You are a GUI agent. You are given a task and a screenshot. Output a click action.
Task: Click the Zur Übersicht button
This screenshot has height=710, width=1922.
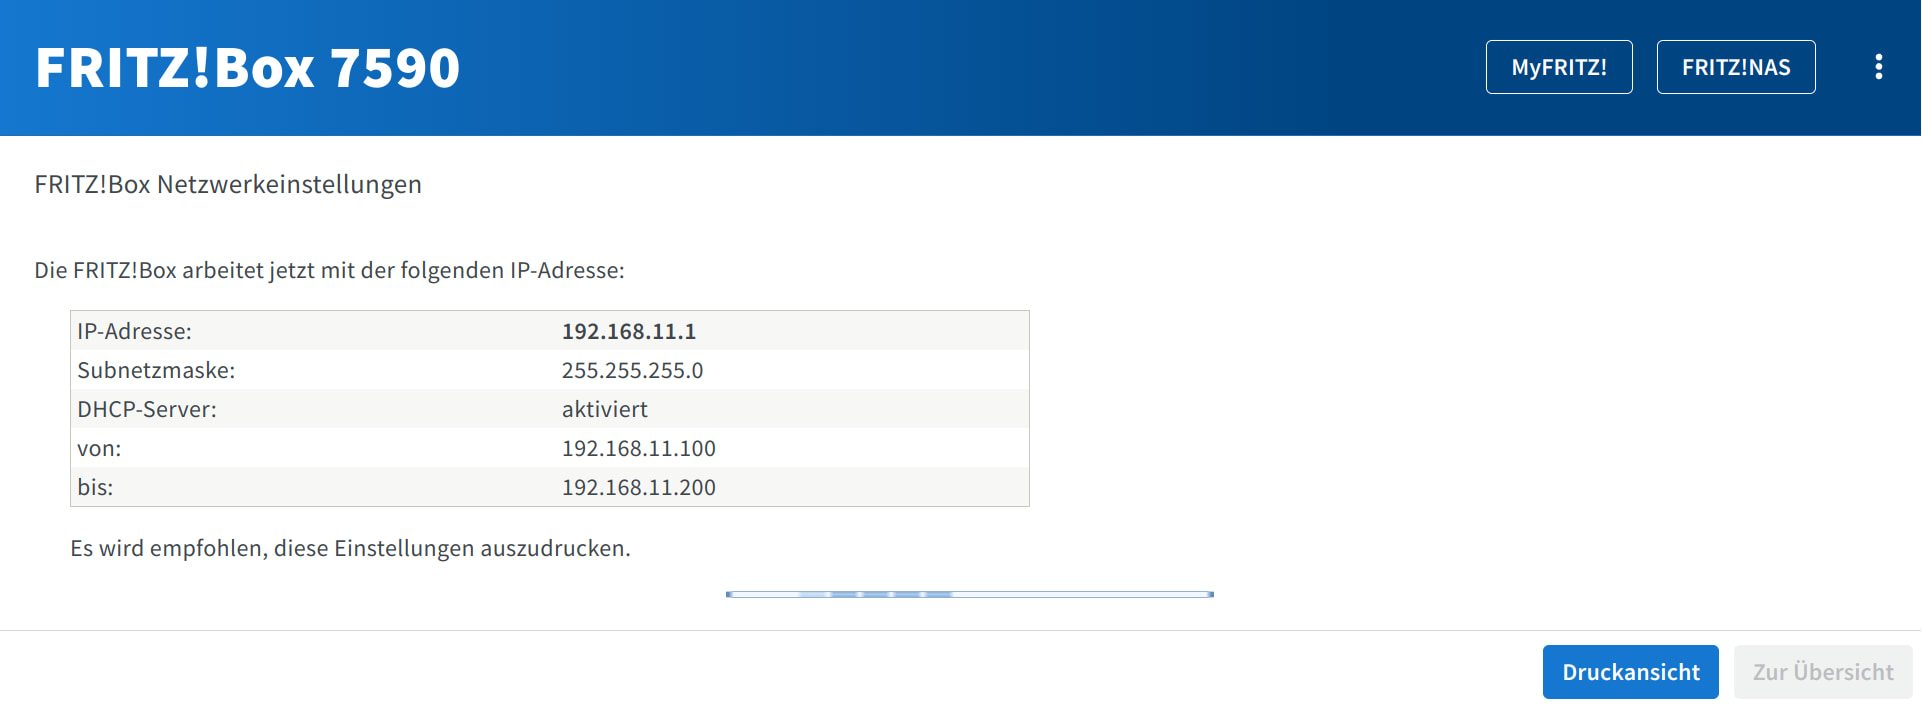1822,672
